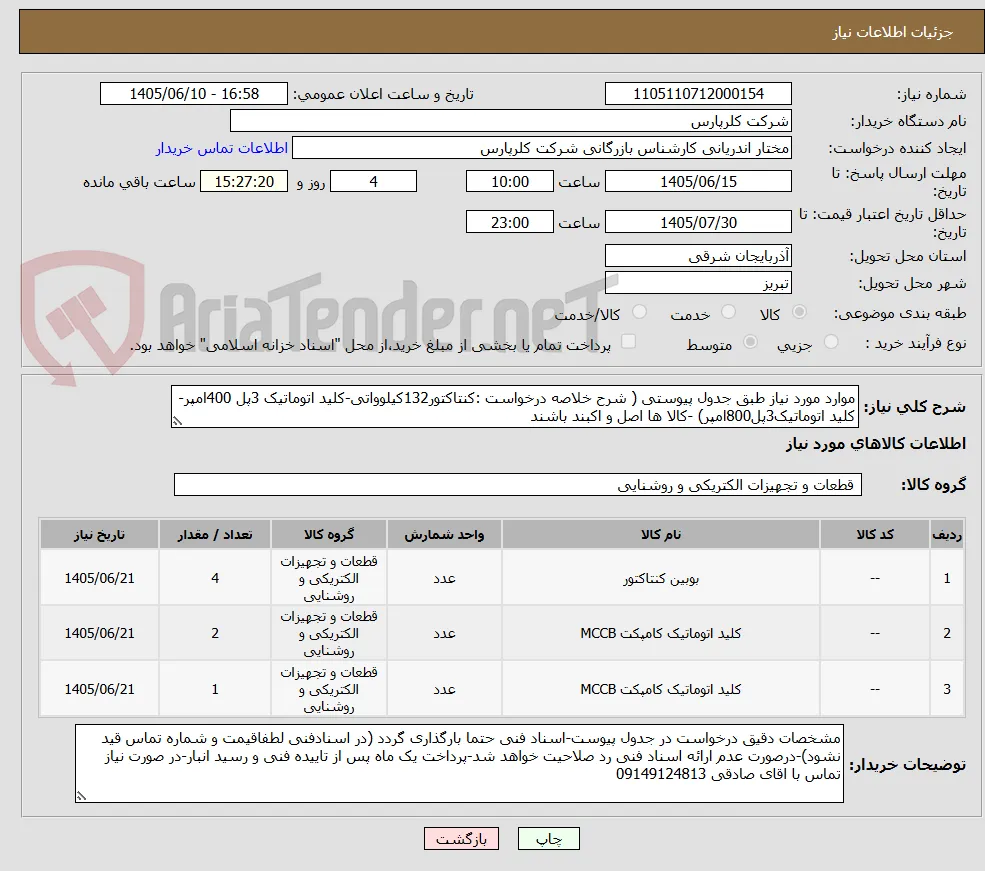Image resolution: width=985 pixels, height=871 pixels.
Task: Click the تعداد / مقدار column header
Action: 215,534
